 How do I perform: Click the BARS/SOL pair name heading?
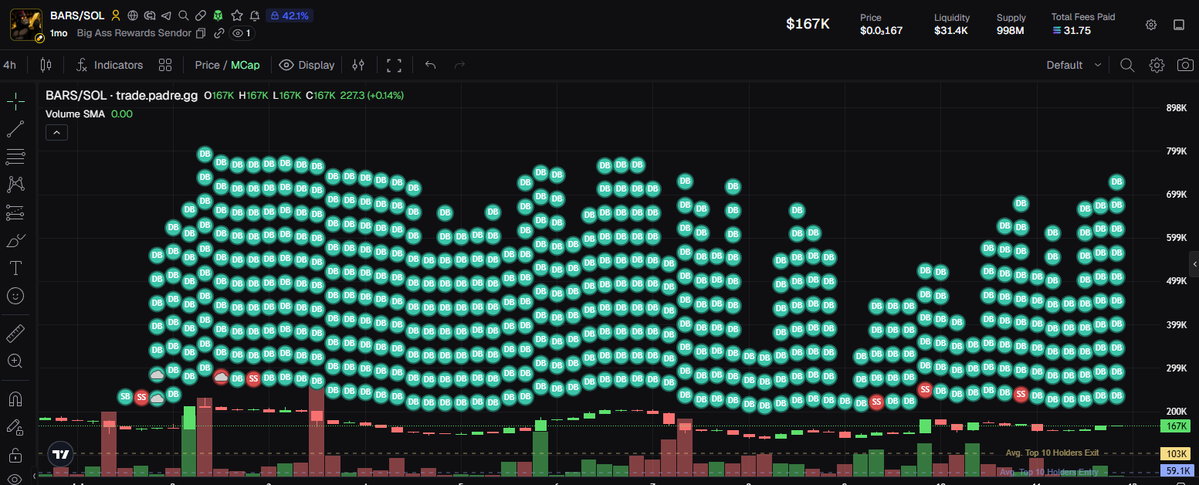tap(77, 15)
